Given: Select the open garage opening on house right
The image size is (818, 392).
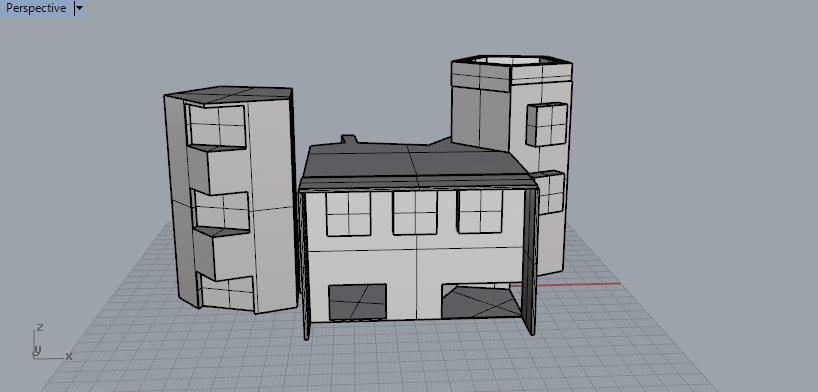Looking at the screenshot, I should tap(482, 301).
